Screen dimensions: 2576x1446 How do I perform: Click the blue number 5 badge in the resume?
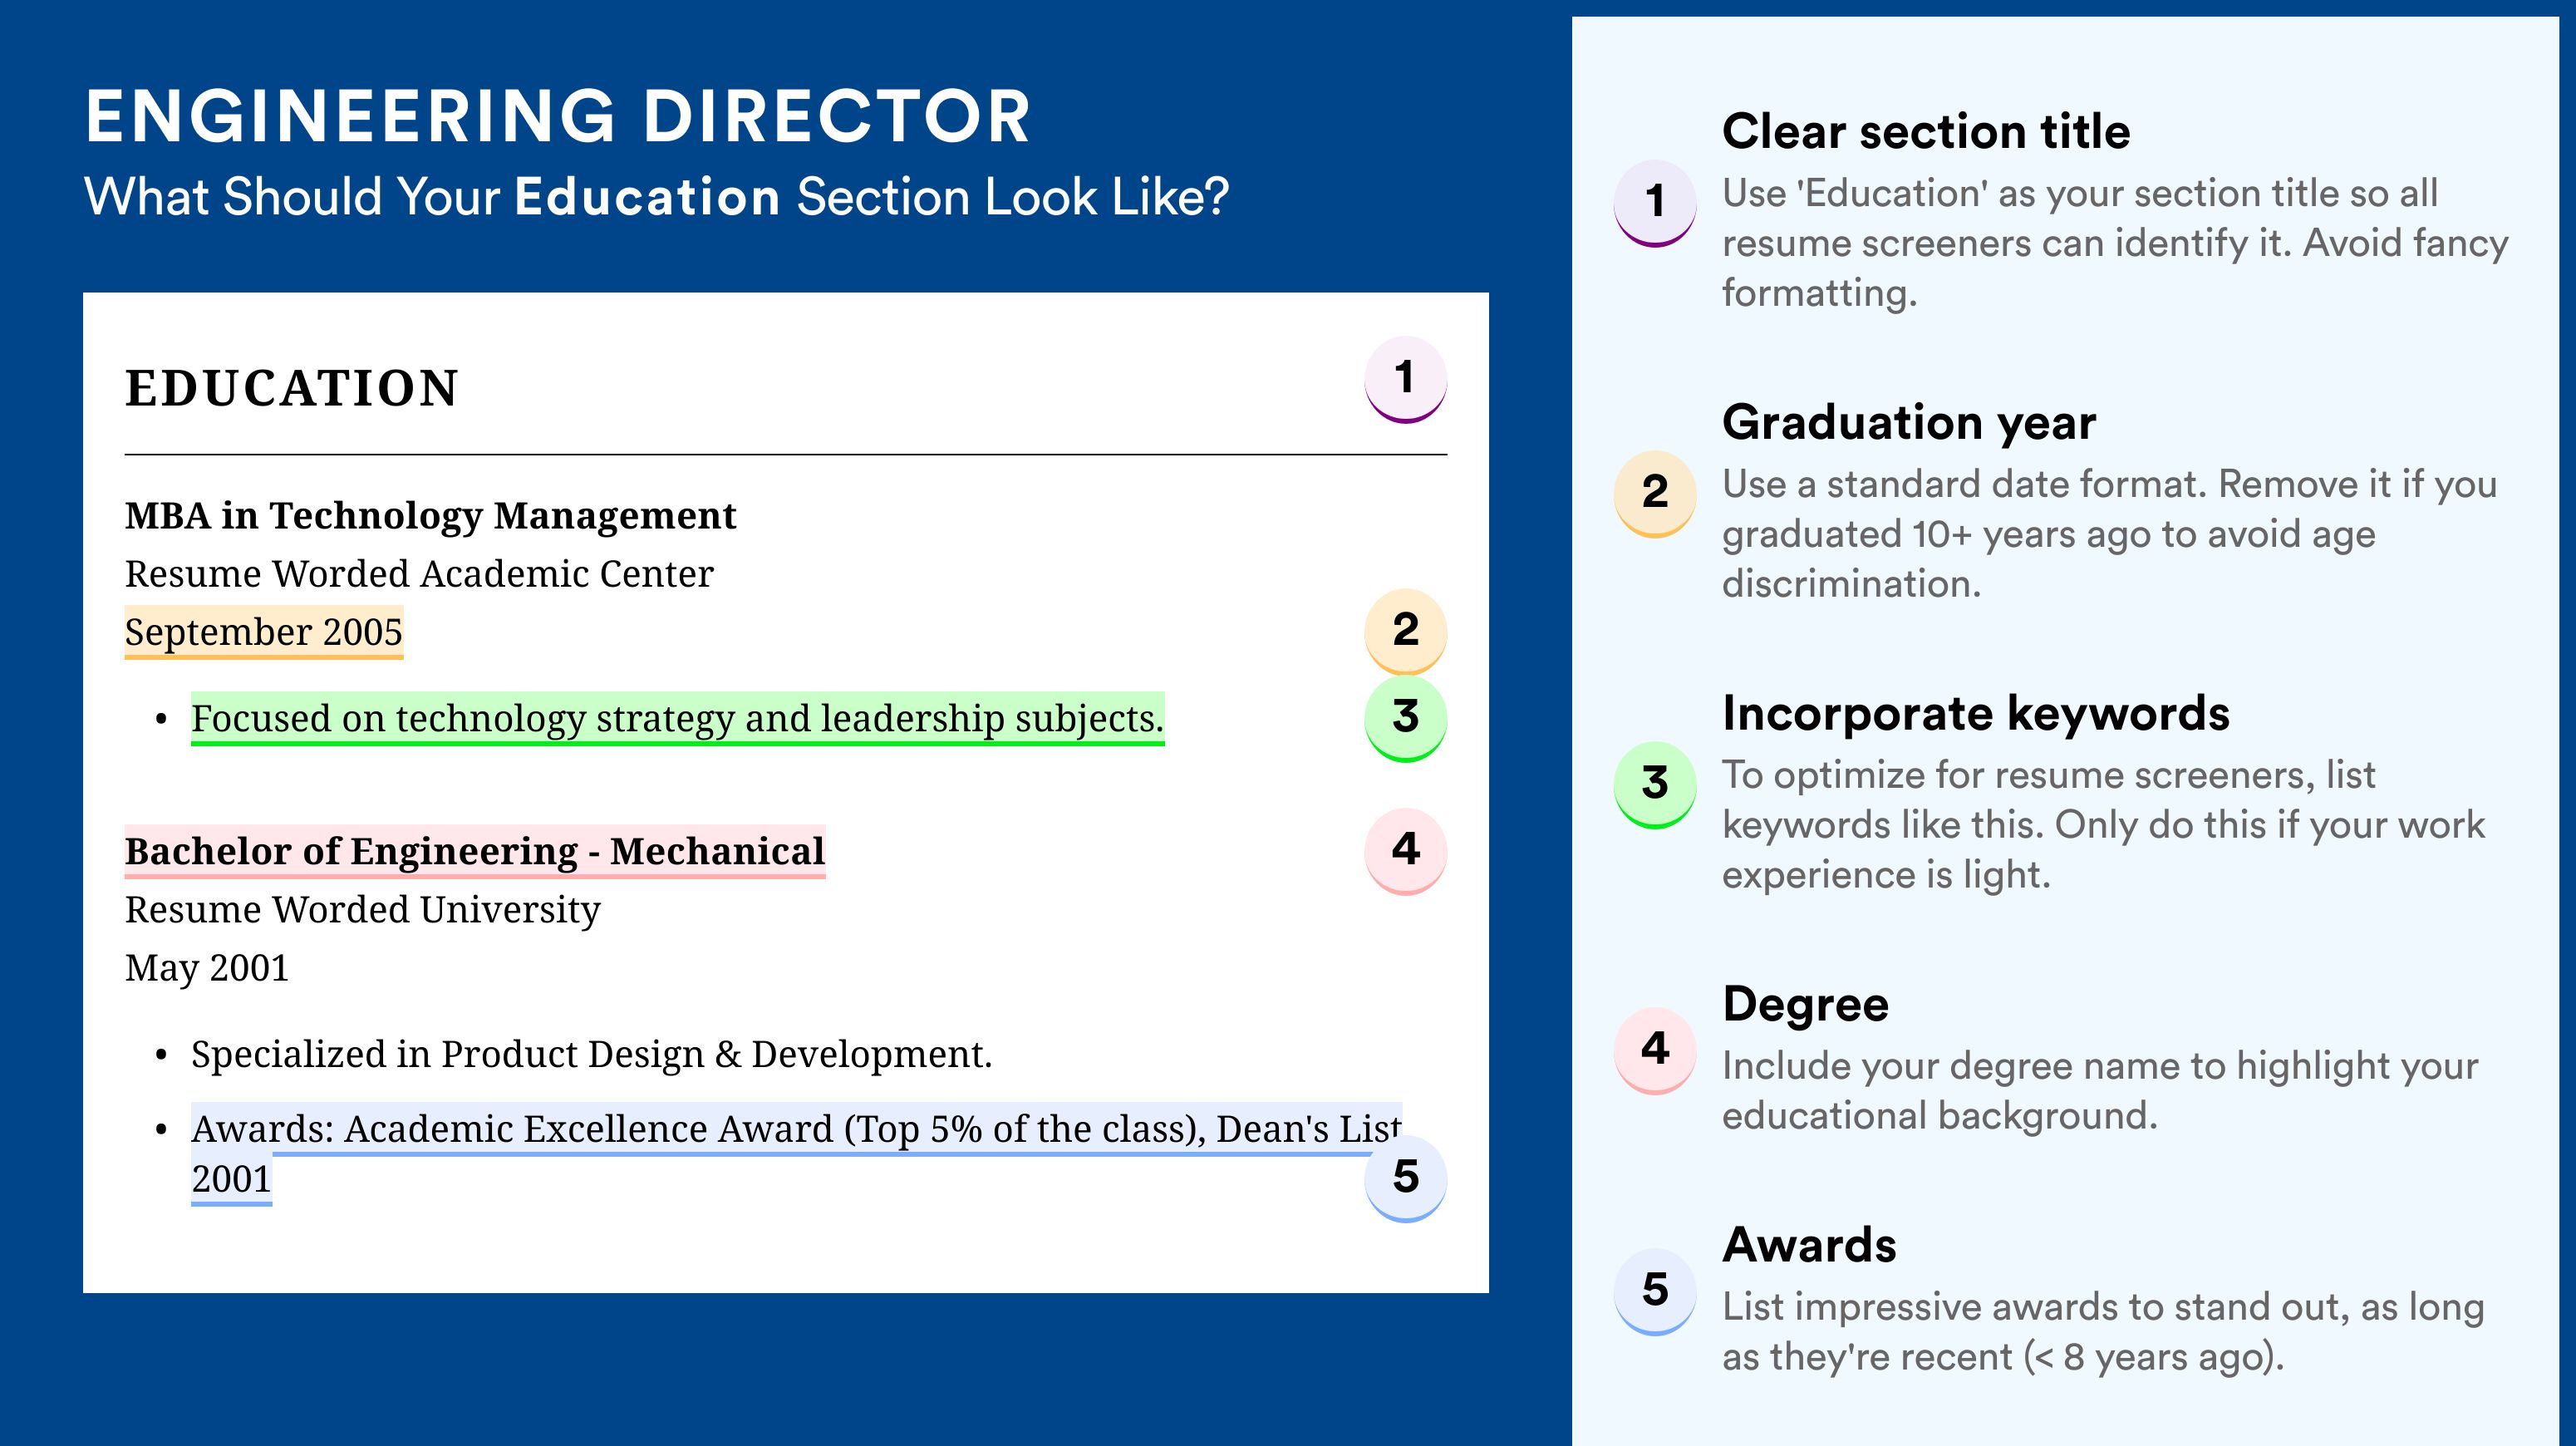(1405, 1178)
